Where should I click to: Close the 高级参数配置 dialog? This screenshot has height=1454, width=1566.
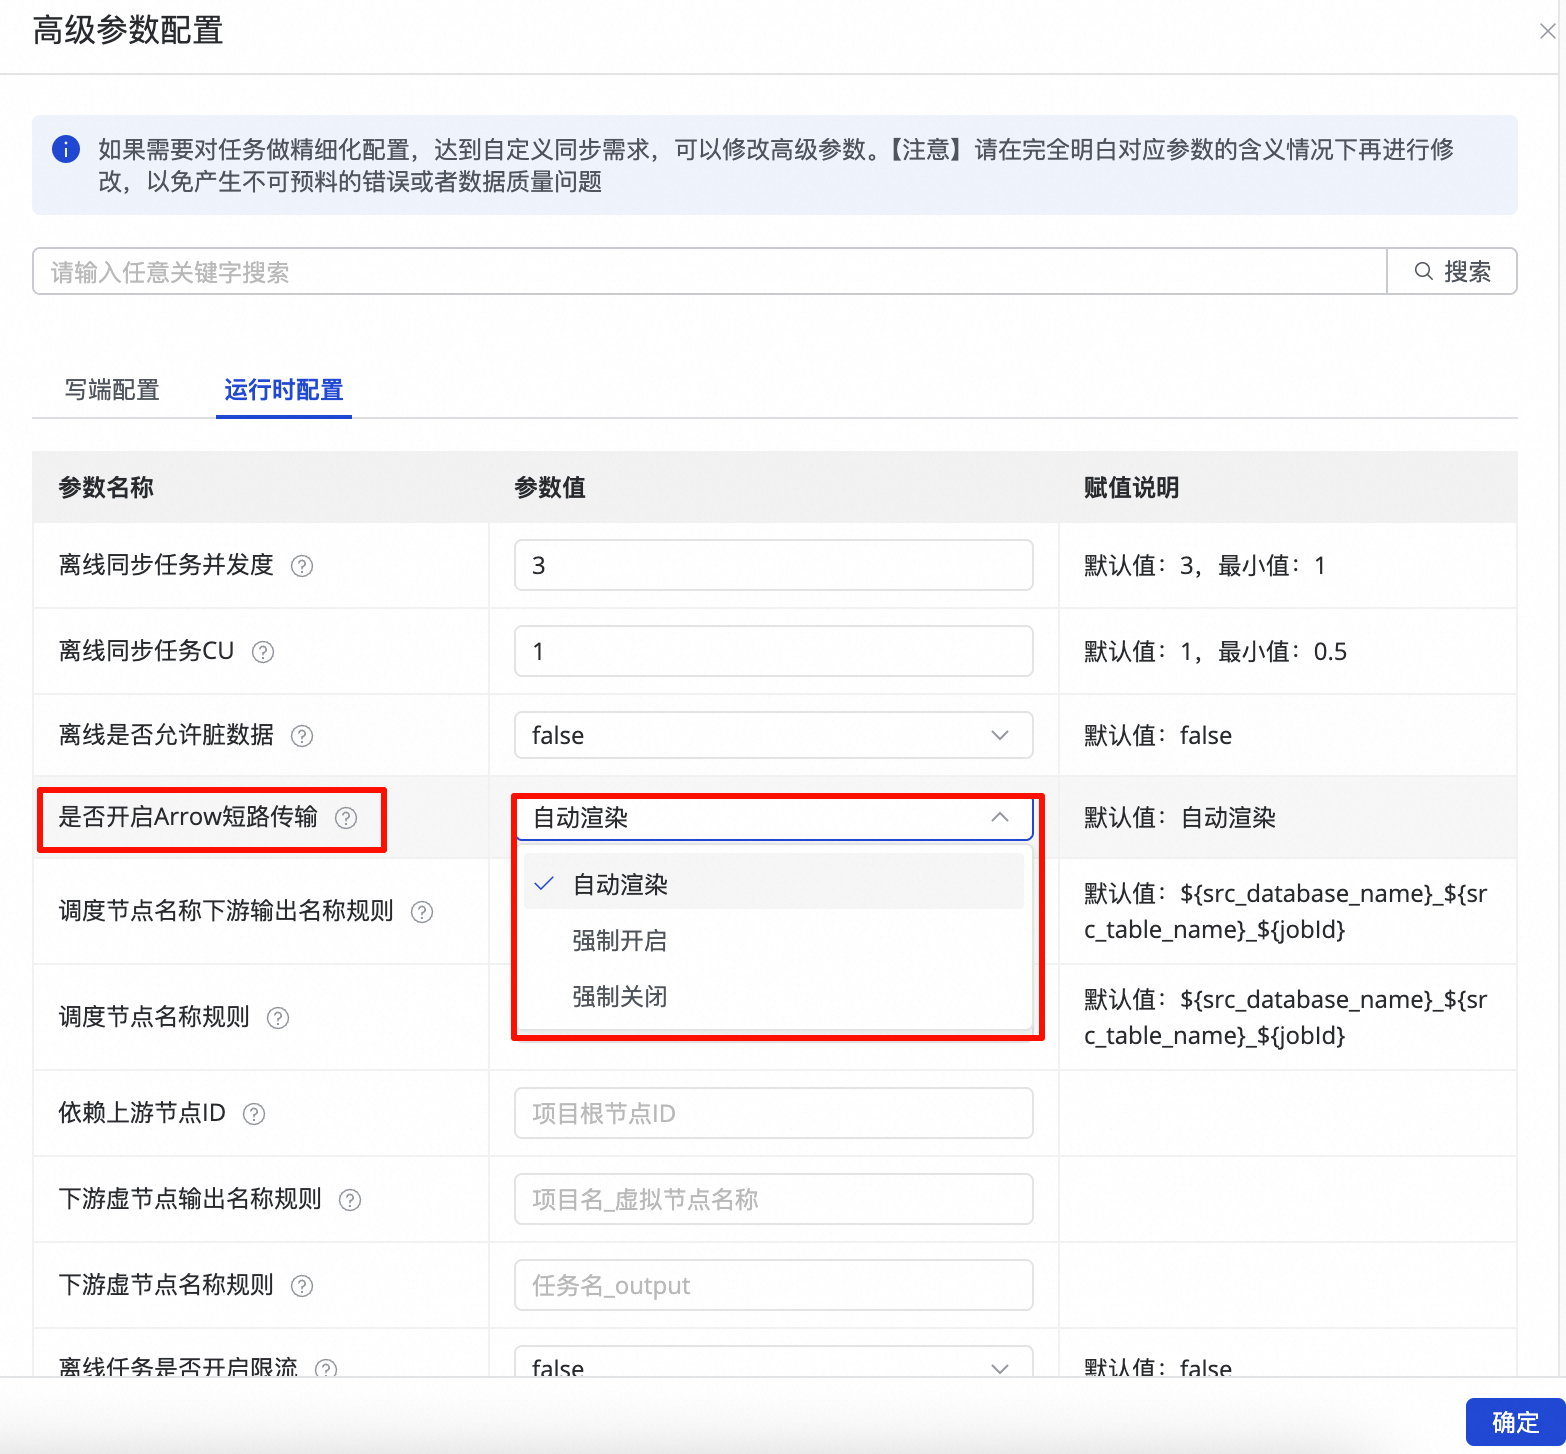tap(1547, 31)
